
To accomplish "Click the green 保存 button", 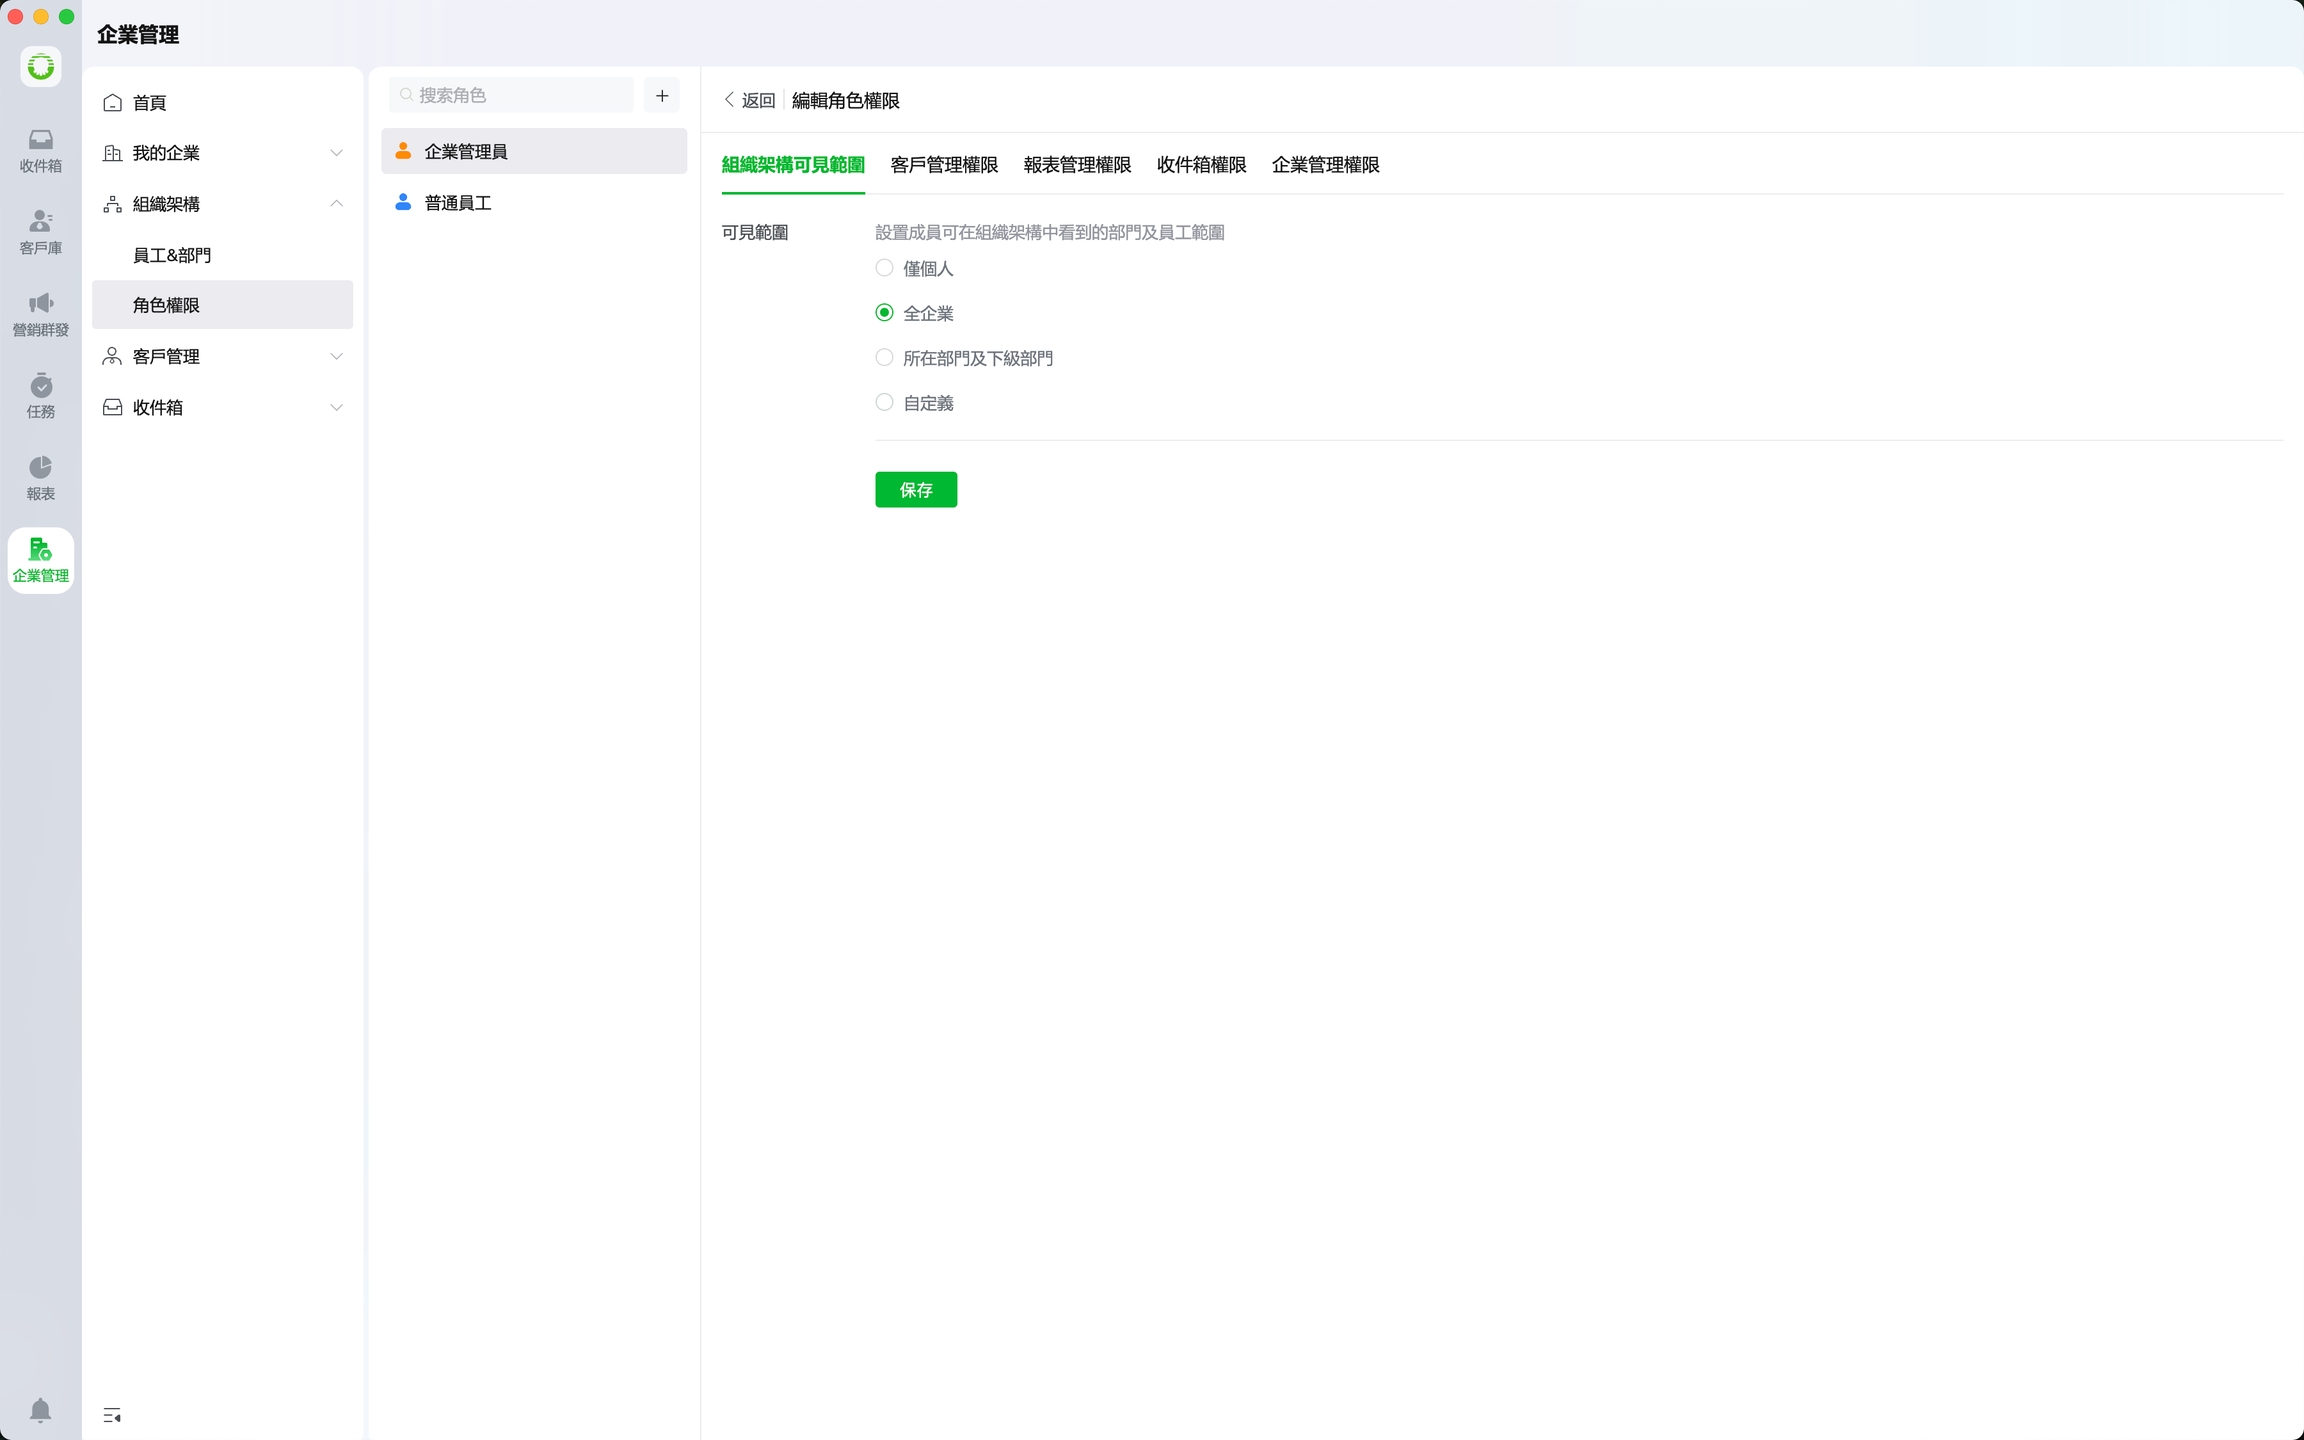I will point(915,490).
